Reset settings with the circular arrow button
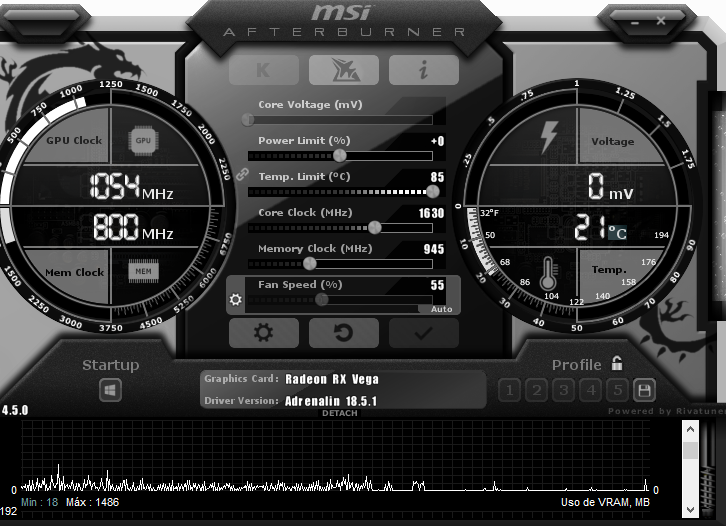Viewport: 726px width, 526px height. pyautogui.click(x=344, y=332)
